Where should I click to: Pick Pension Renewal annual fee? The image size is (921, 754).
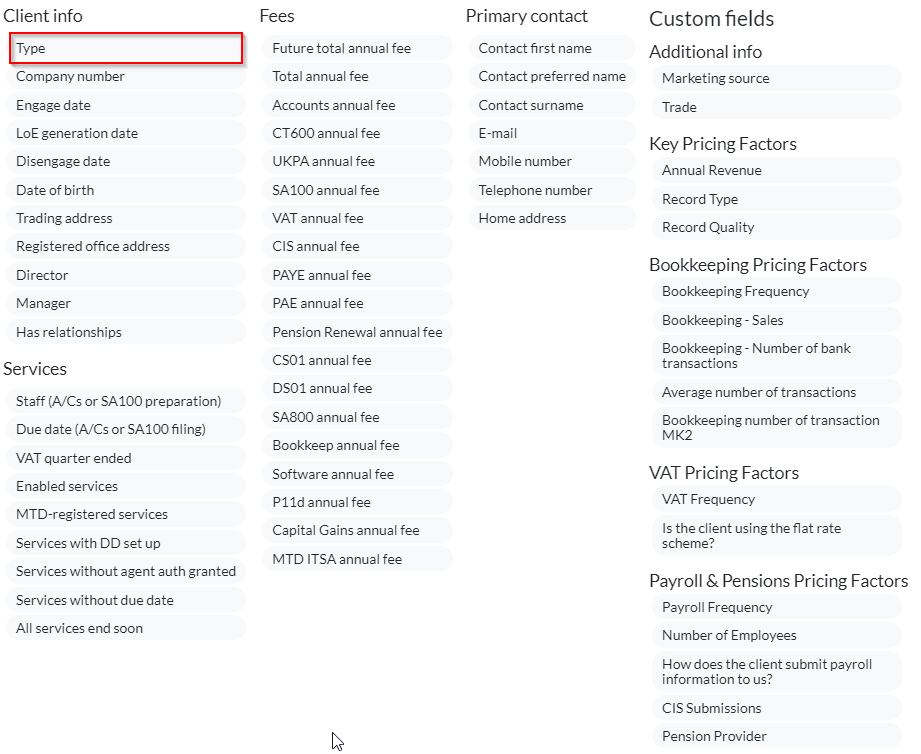(x=357, y=332)
